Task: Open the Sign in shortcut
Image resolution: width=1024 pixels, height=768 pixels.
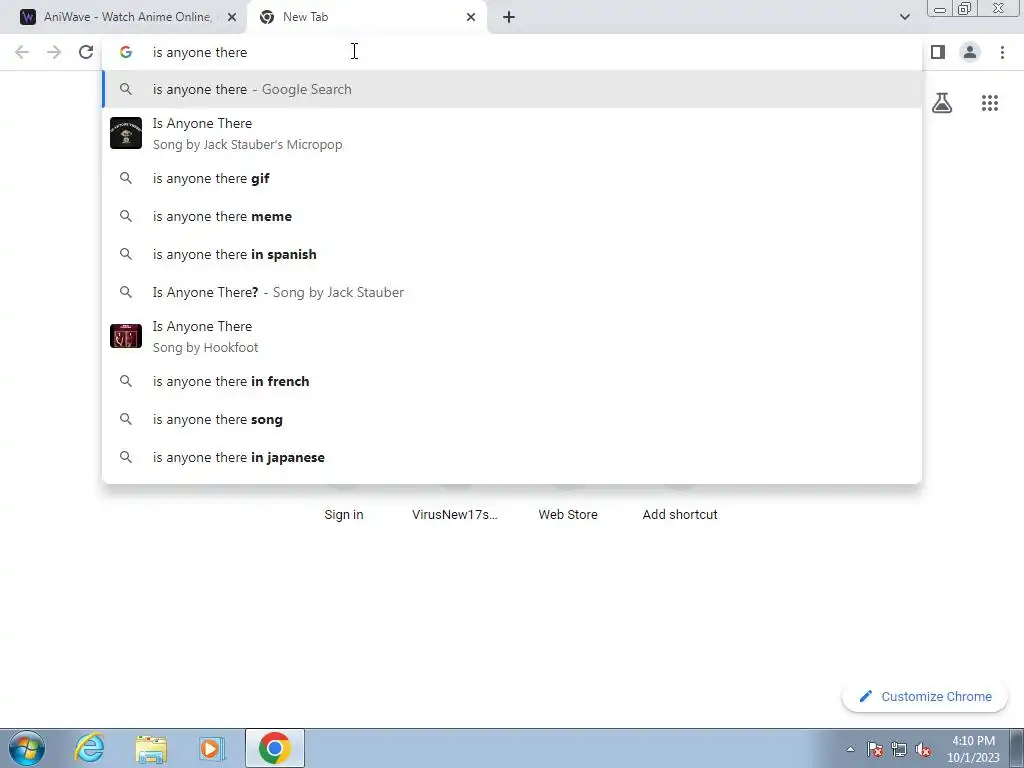Action: coord(344,515)
